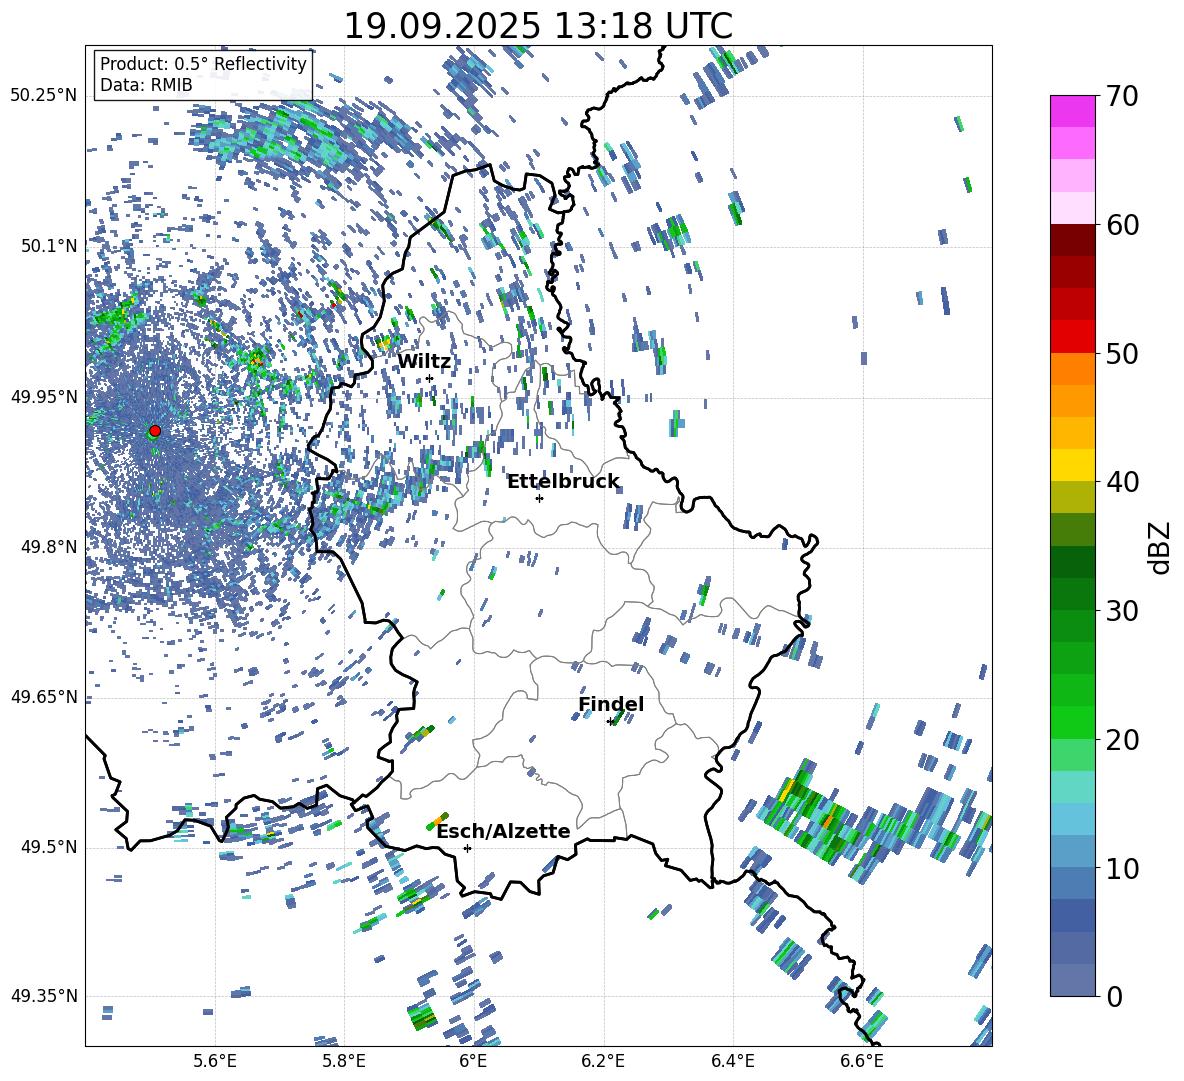Click the 49.95°N latitude label
1184x1081 pixels.
(x=44, y=396)
